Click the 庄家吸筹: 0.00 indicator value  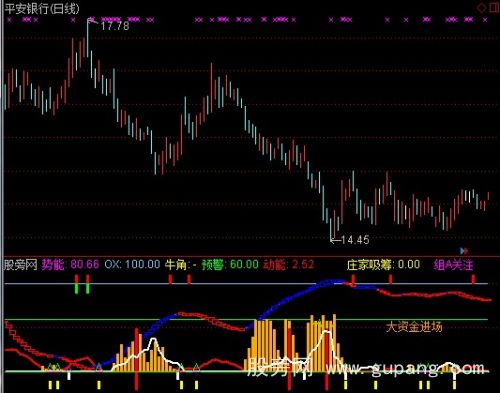(383, 265)
